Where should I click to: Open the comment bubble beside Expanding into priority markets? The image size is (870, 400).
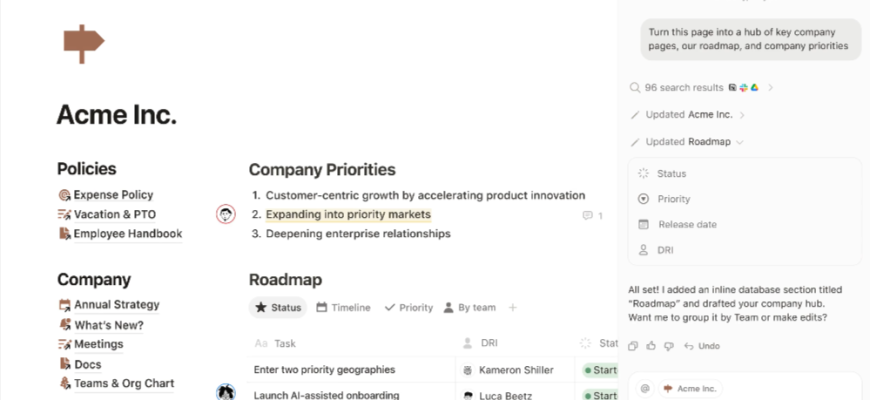tap(588, 215)
